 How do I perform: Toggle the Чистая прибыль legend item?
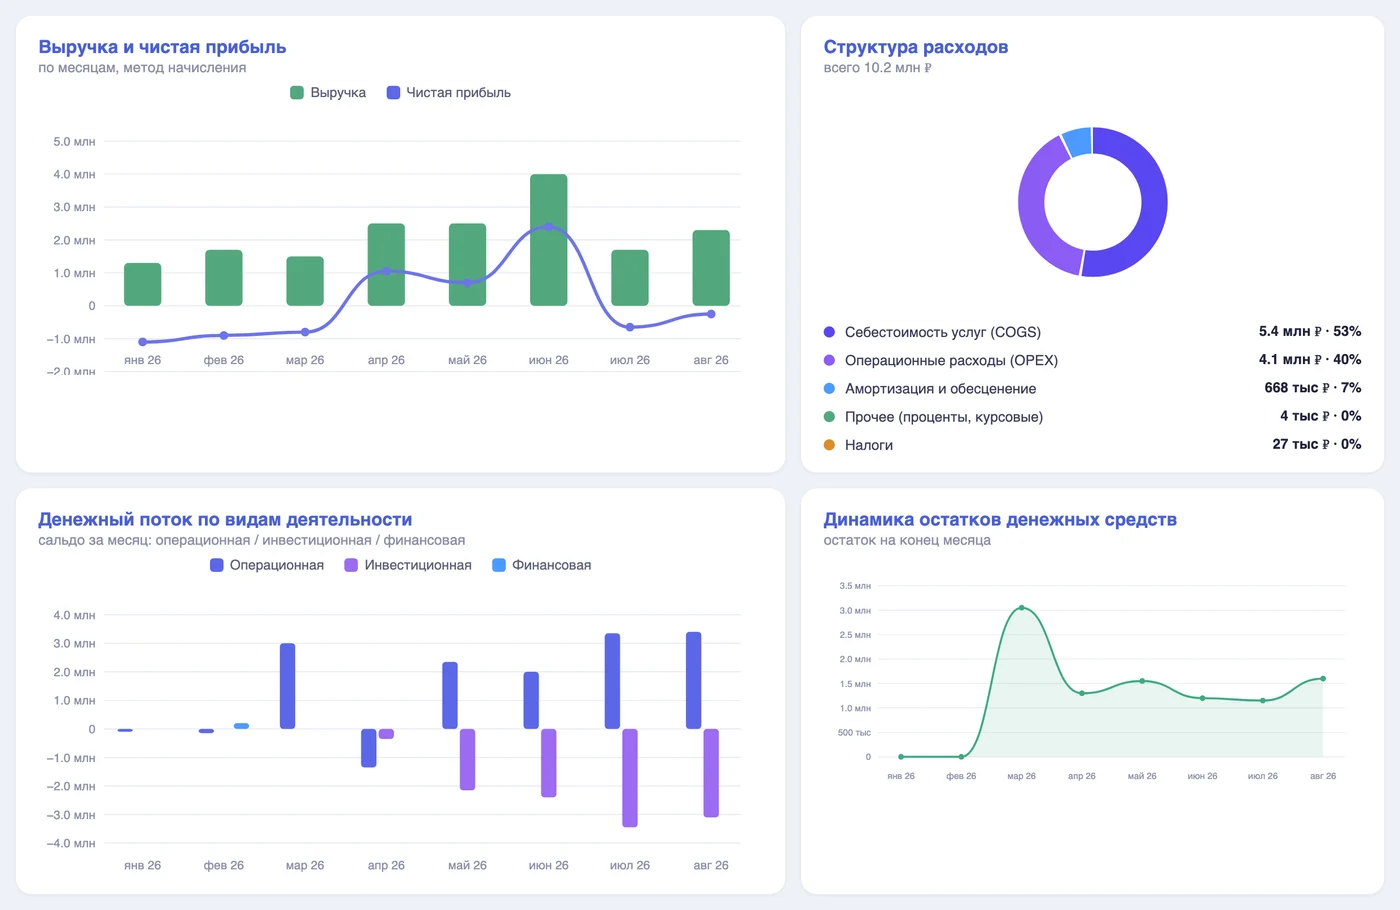tap(449, 93)
